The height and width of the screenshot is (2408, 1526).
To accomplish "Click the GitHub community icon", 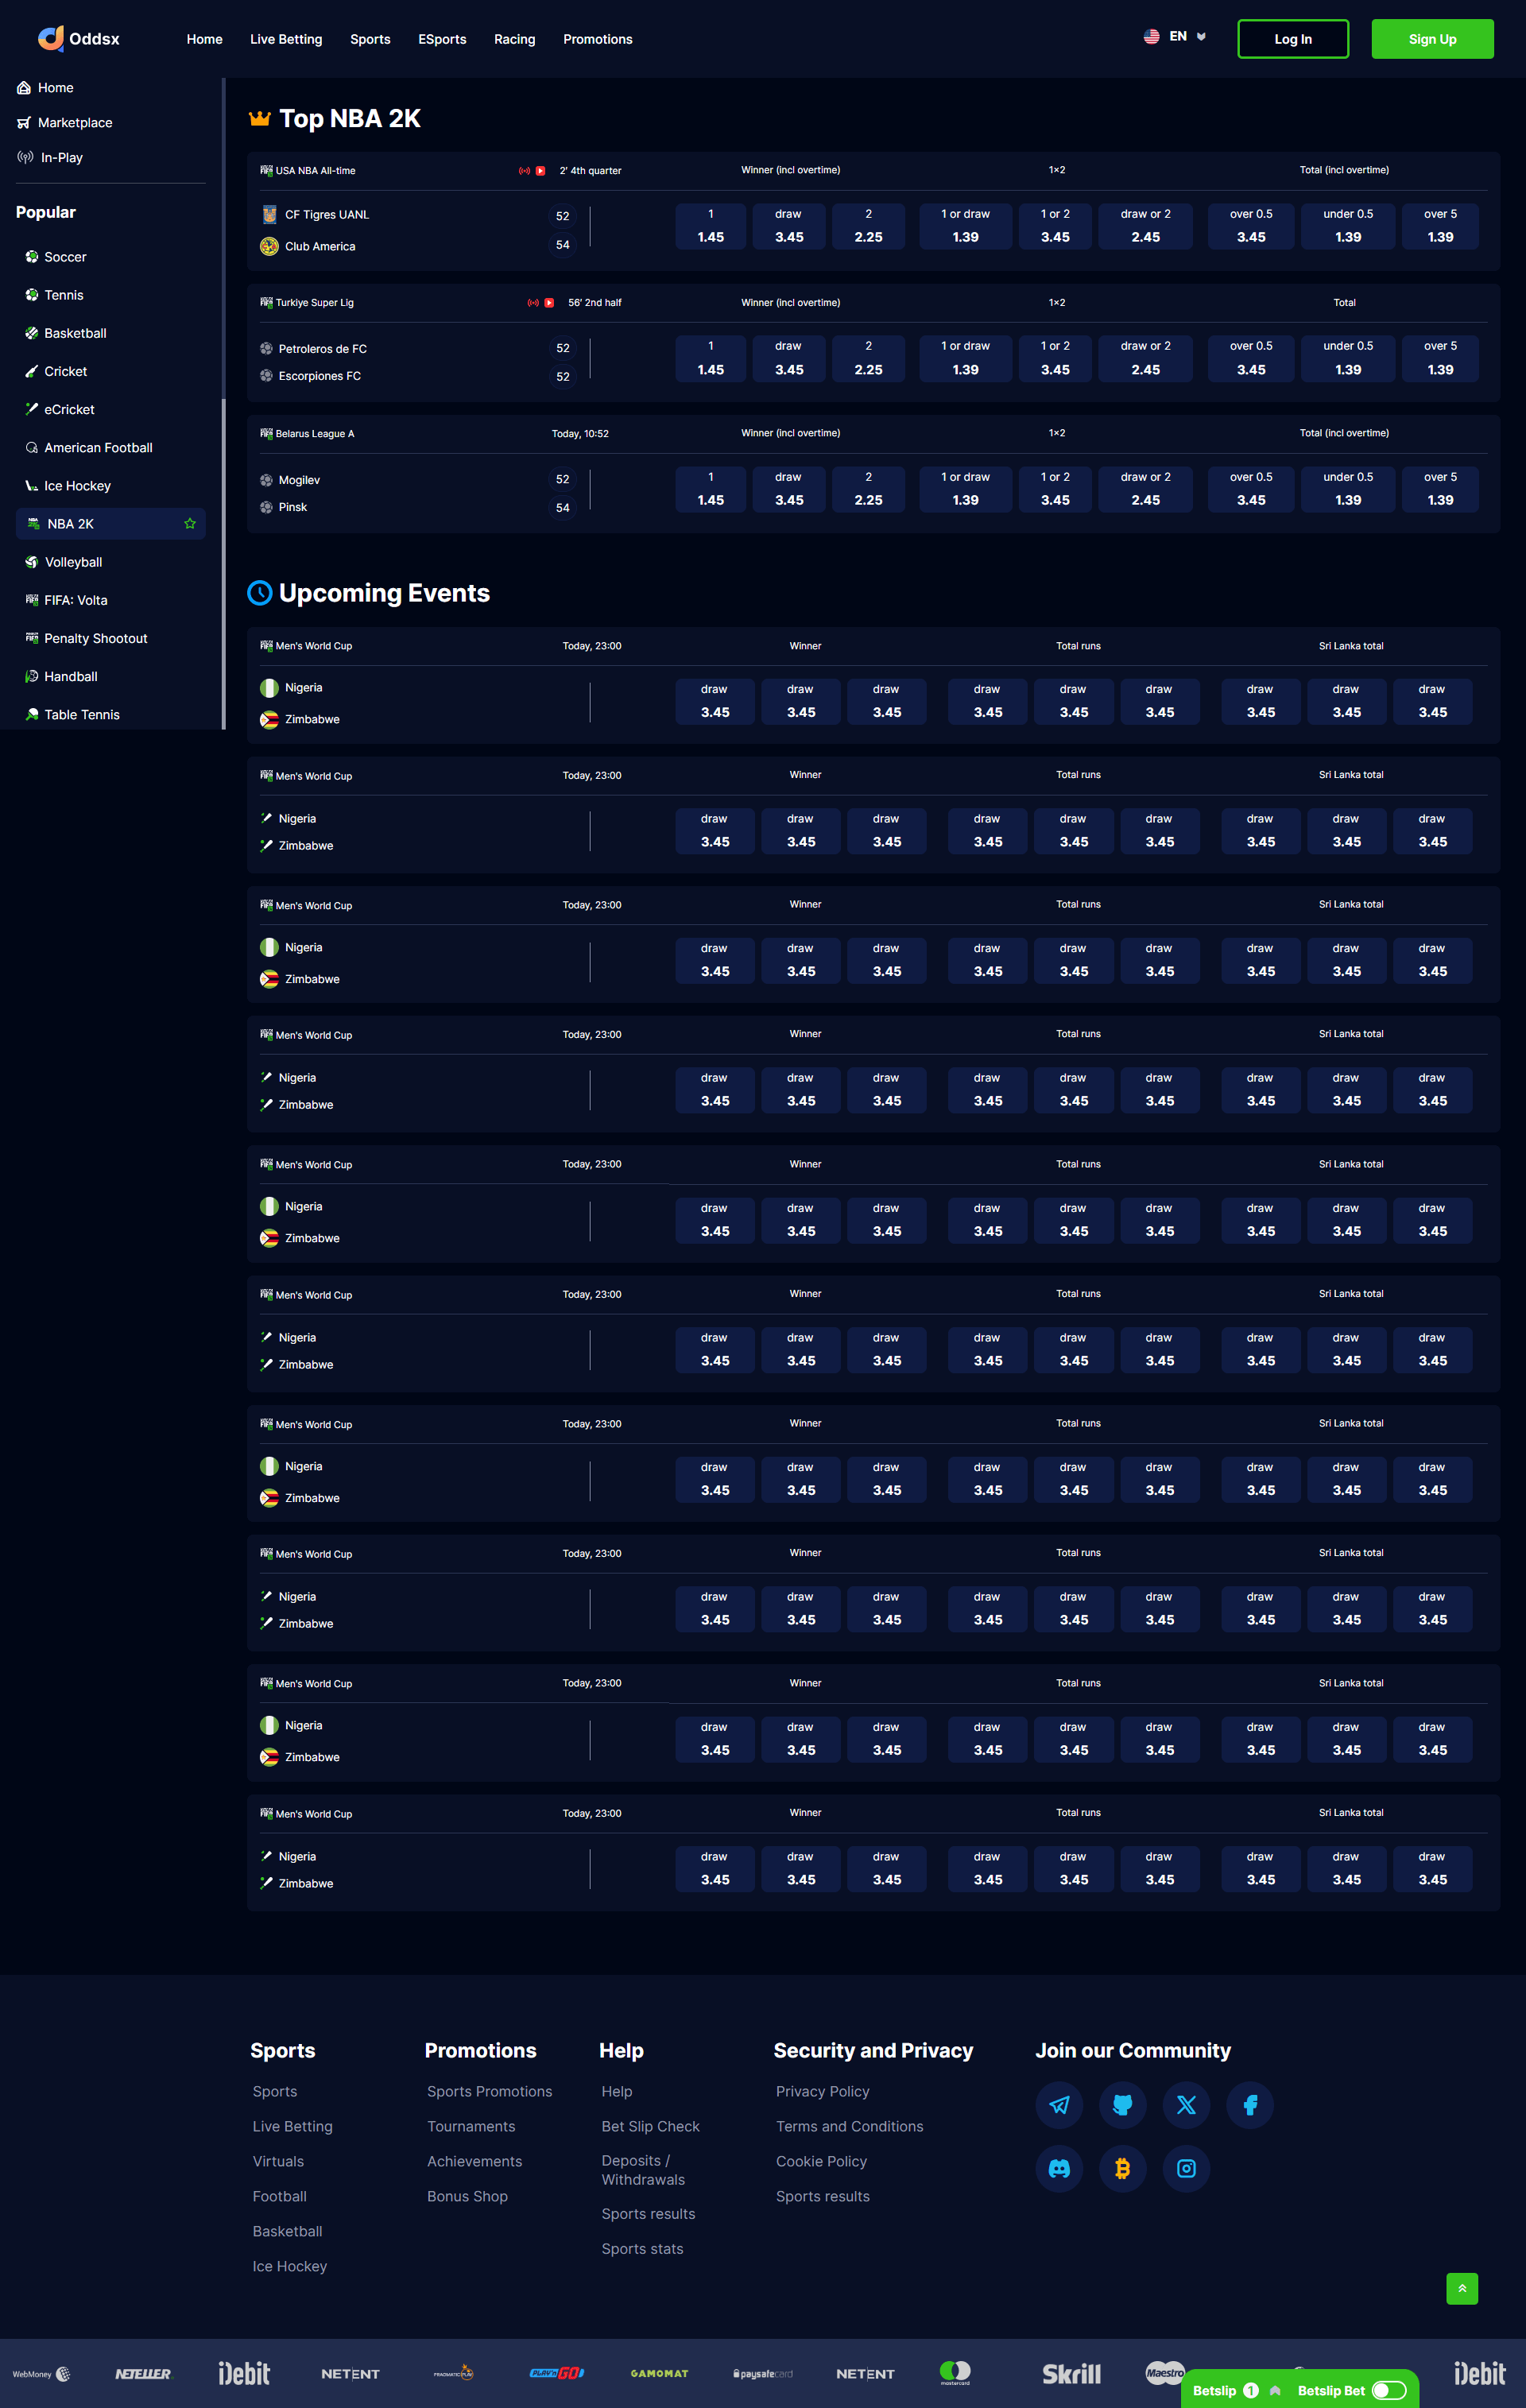I will [x=1122, y=2104].
